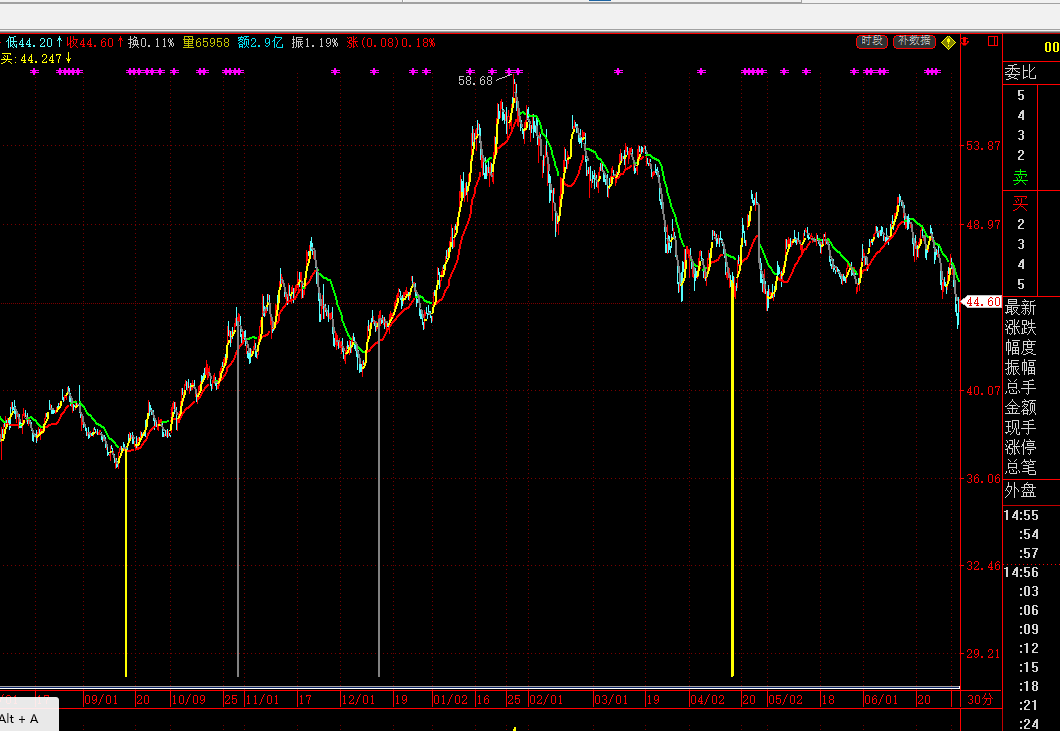Click the red anchor icon beside the diamond
The image size is (1060, 731).
tap(965, 42)
